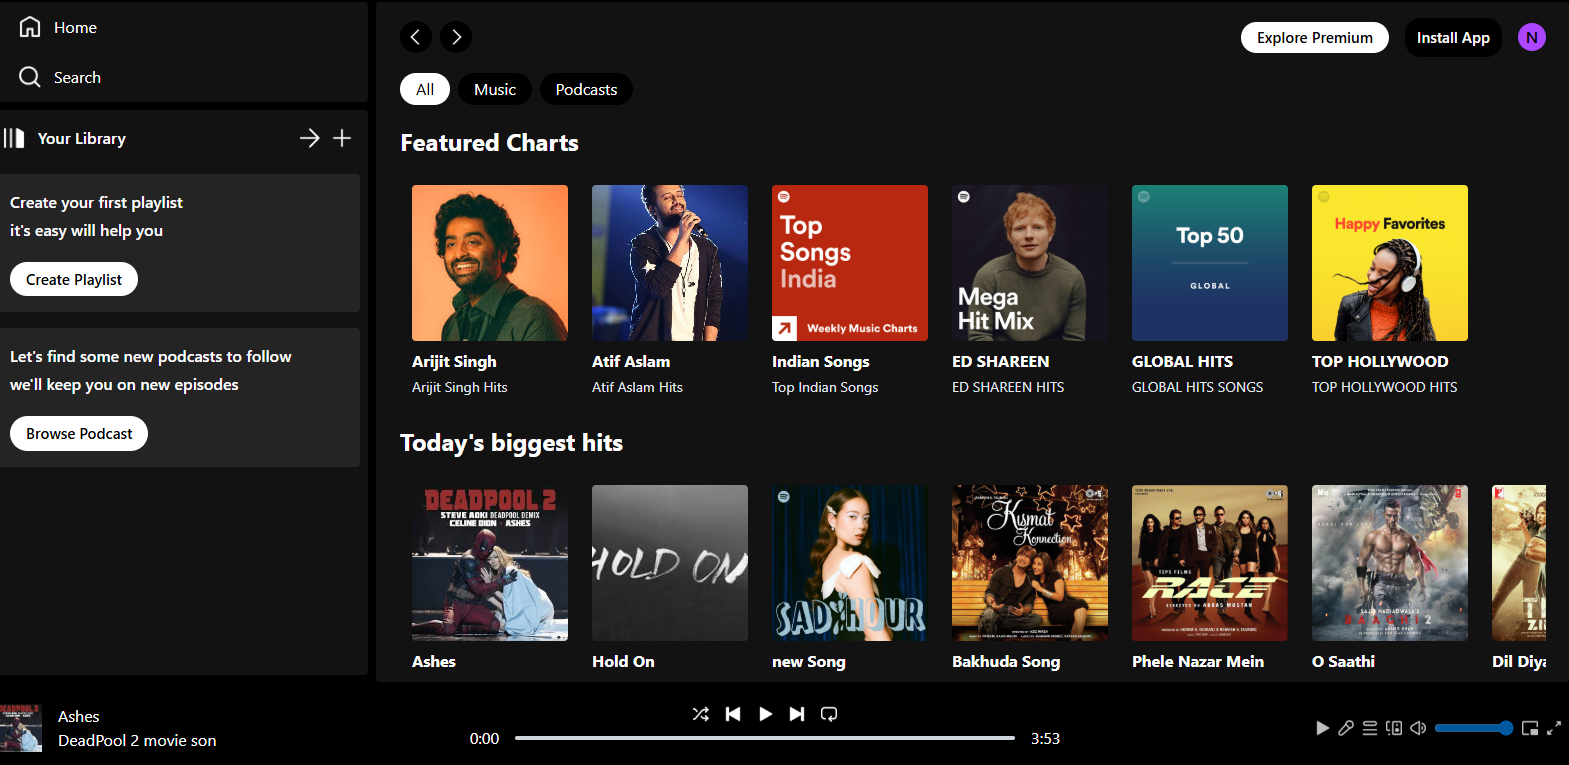The width and height of the screenshot is (1569, 765).
Task: Click the 'Hold On' song title
Action: [623, 661]
